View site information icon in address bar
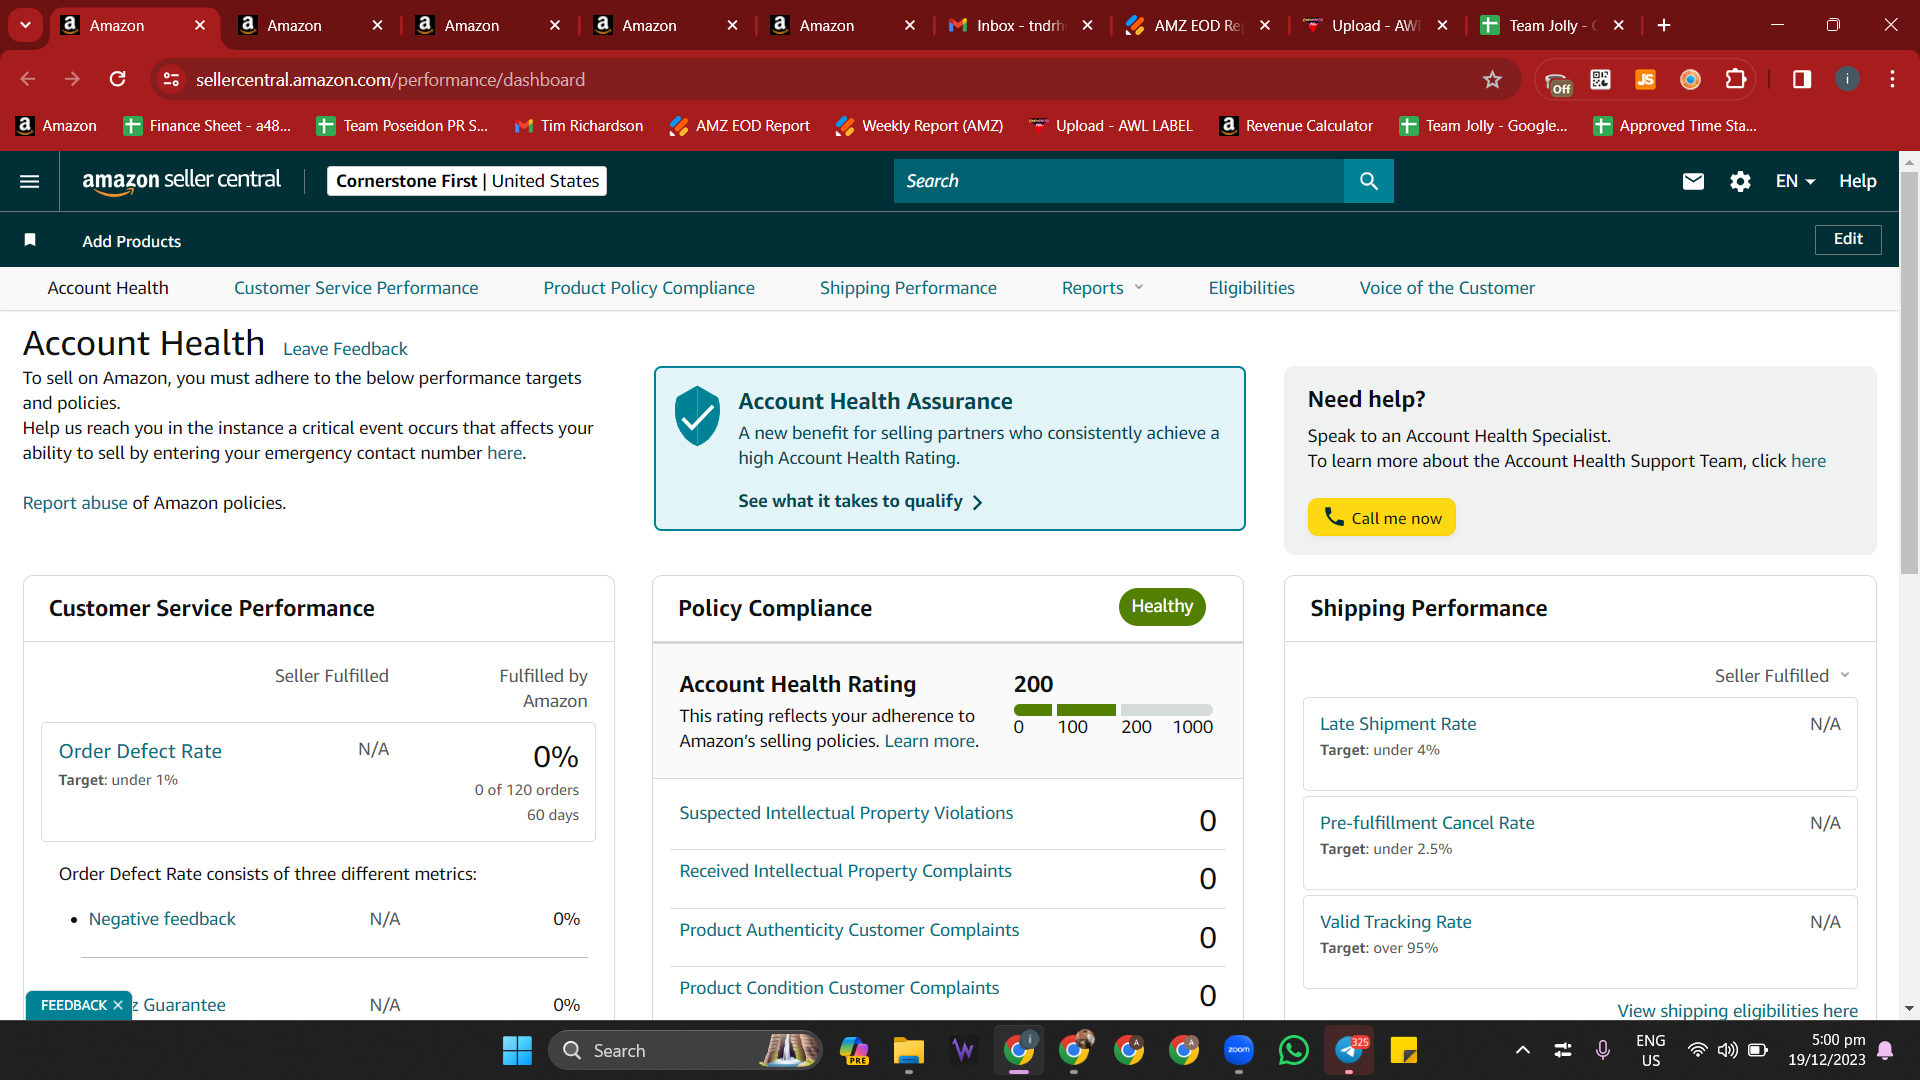 [x=171, y=80]
